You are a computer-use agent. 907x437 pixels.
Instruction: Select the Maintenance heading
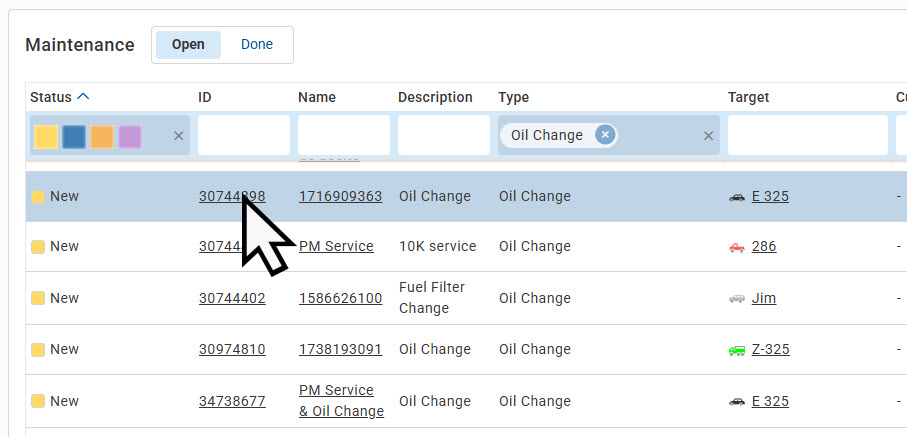click(80, 45)
